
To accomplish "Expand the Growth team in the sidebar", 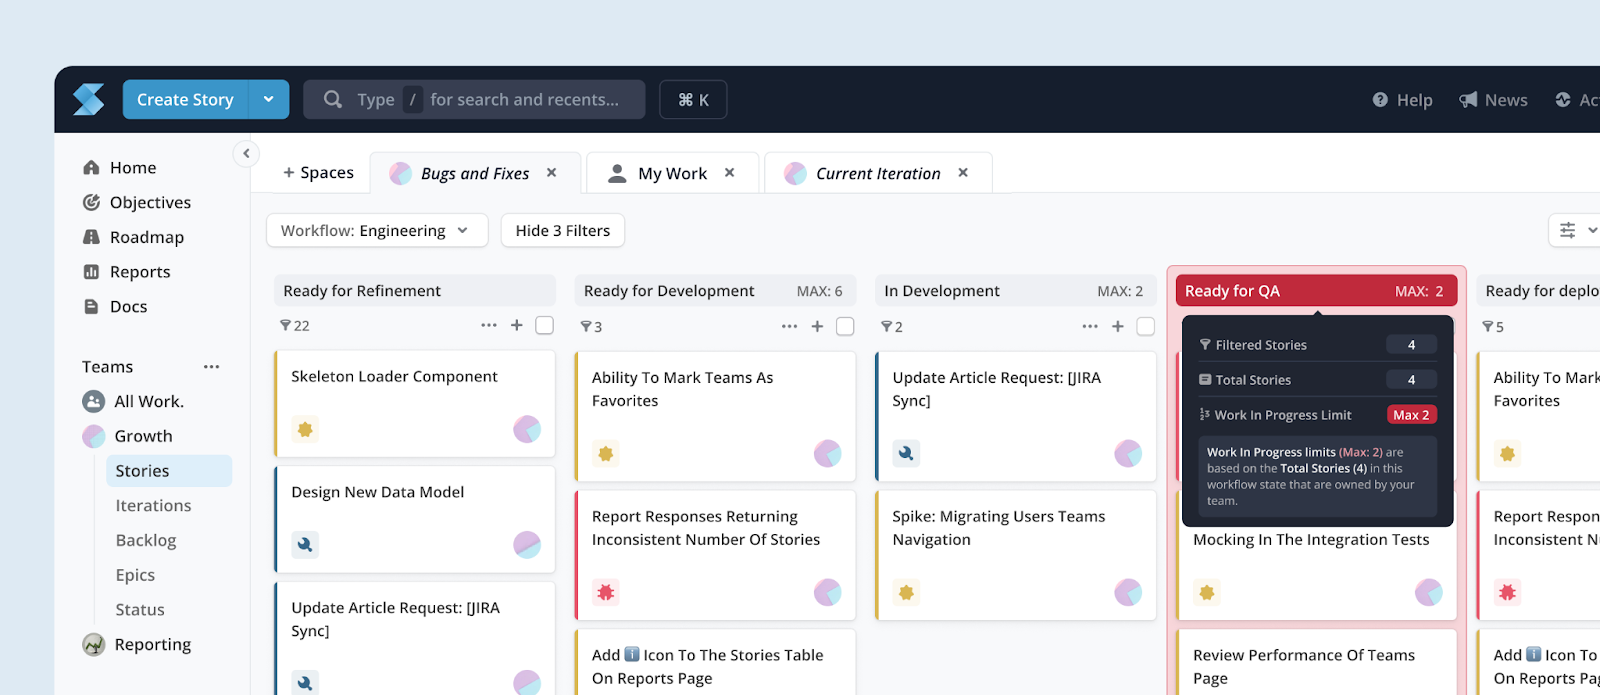I will pos(143,436).
